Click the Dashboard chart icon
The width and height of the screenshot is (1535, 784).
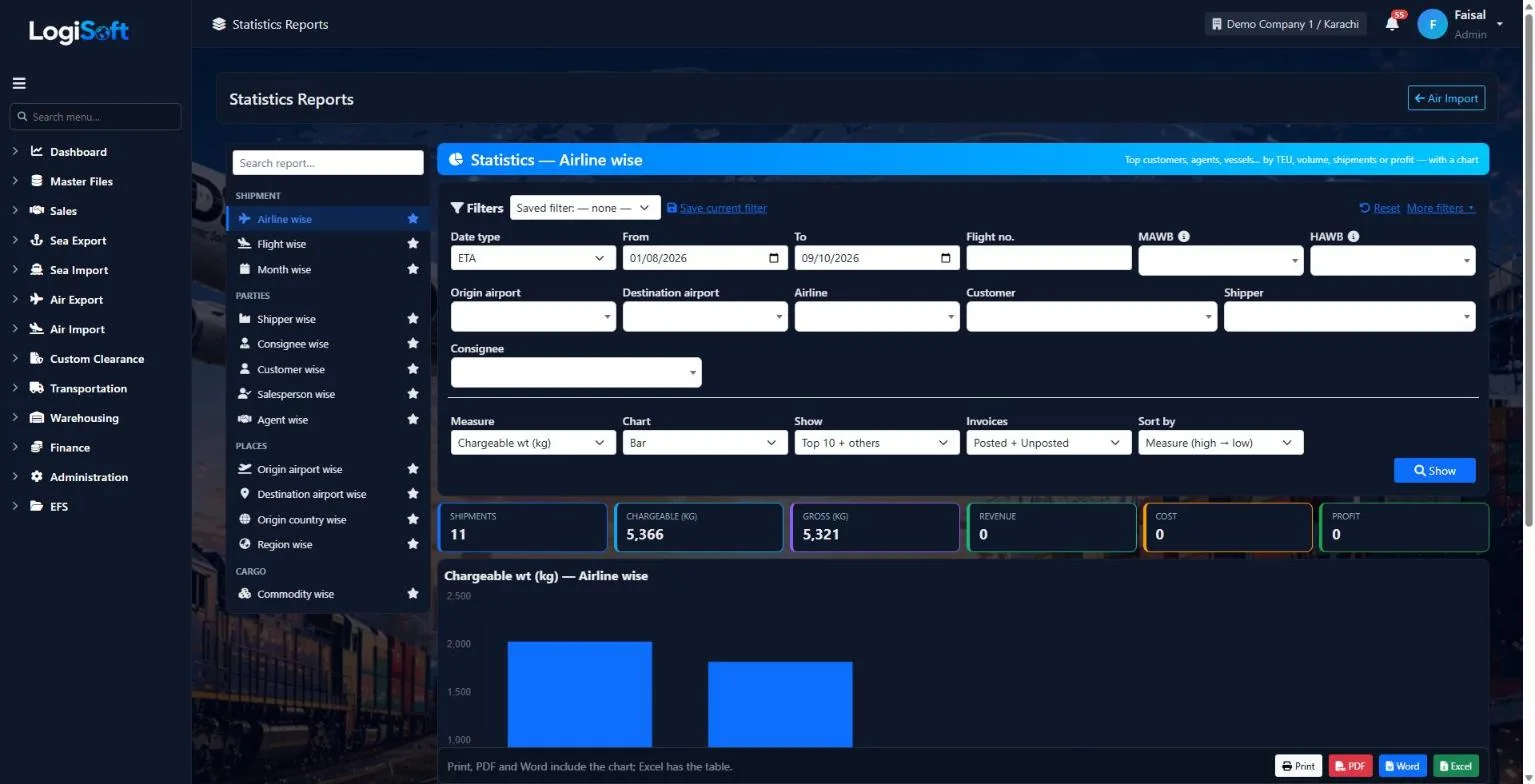click(37, 152)
